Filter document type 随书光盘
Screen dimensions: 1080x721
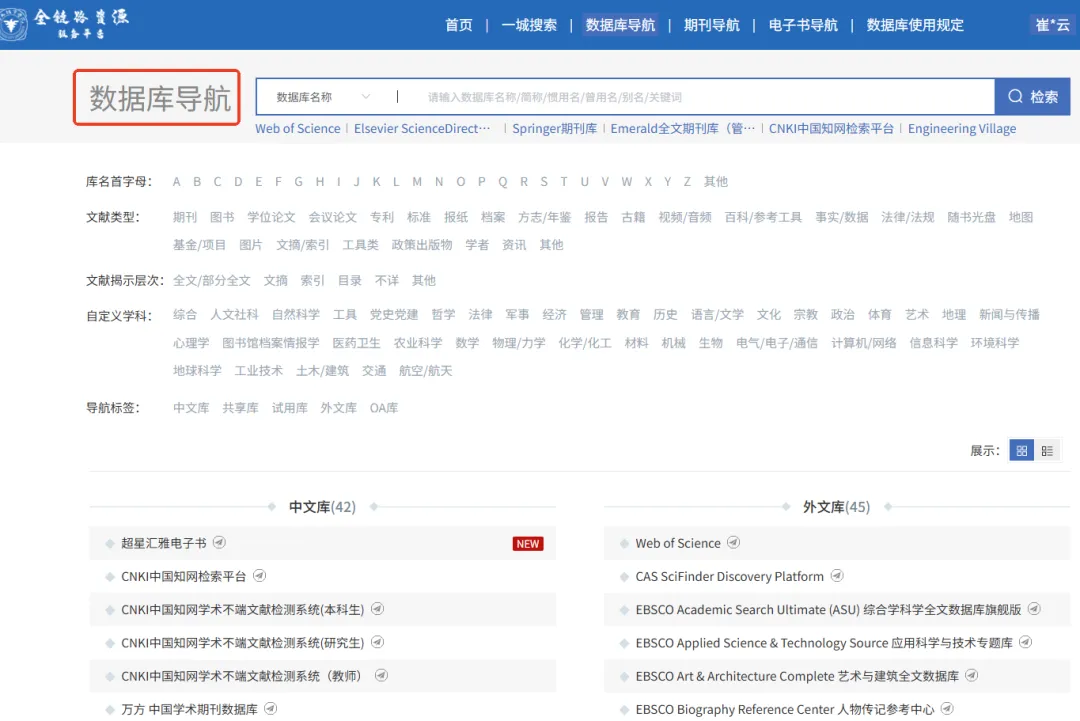click(x=971, y=218)
